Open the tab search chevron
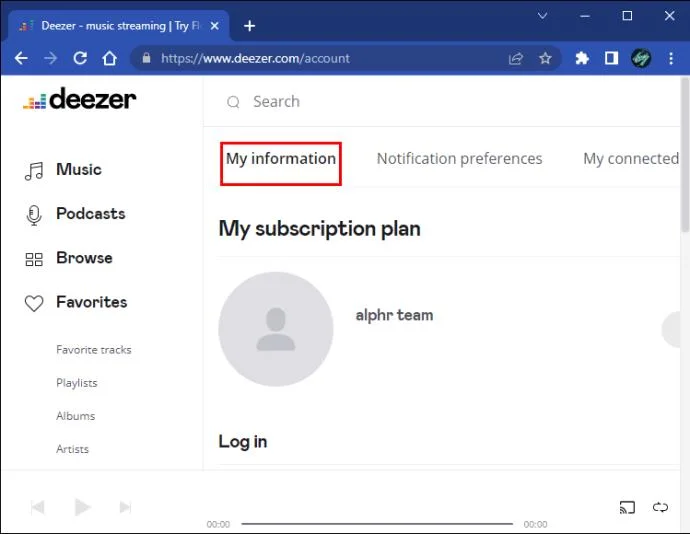The image size is (690, 534). pyautogui.click(x=543, y=16)
